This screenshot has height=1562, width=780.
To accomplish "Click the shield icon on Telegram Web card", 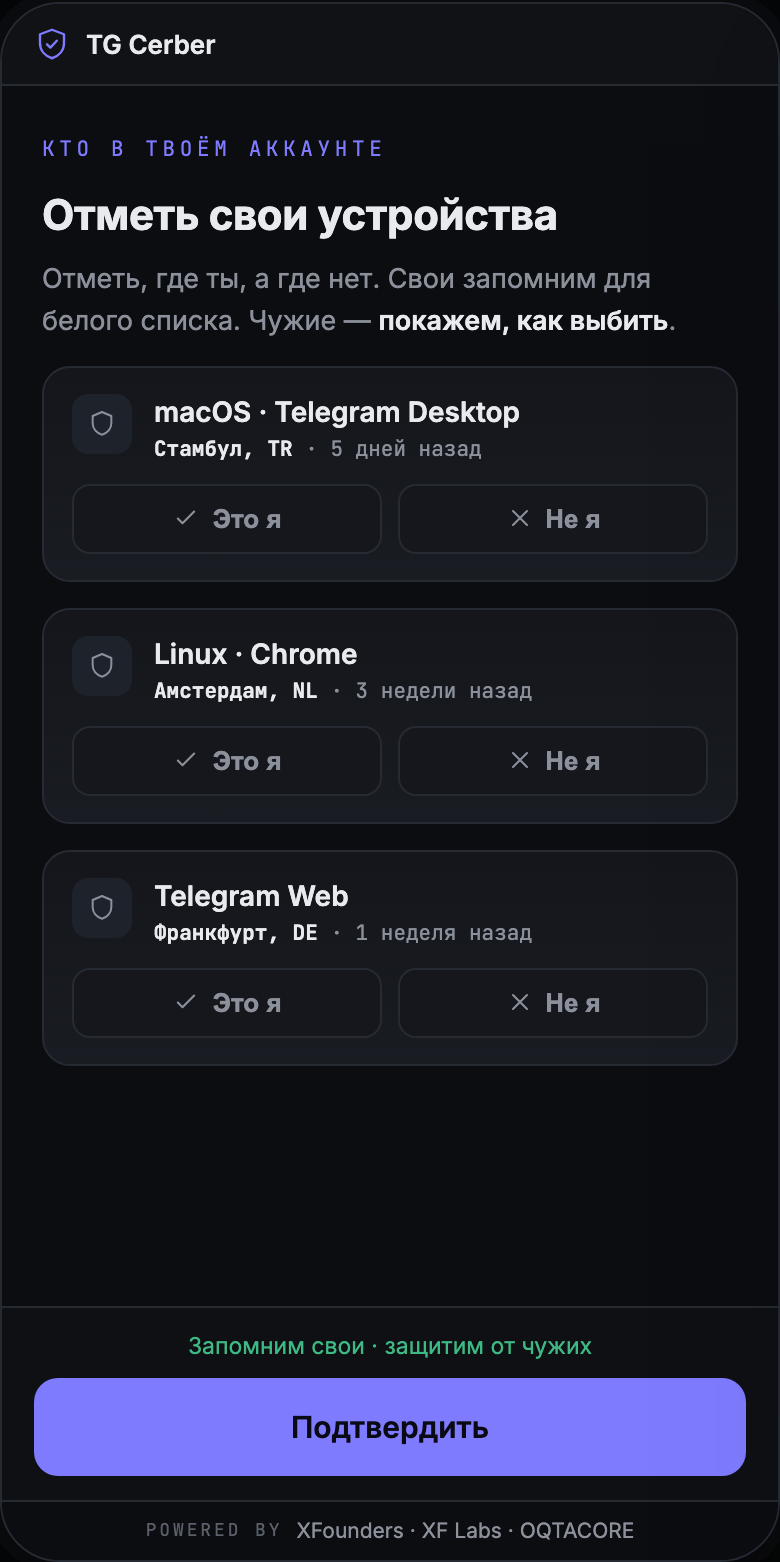I will pos(102,908).
